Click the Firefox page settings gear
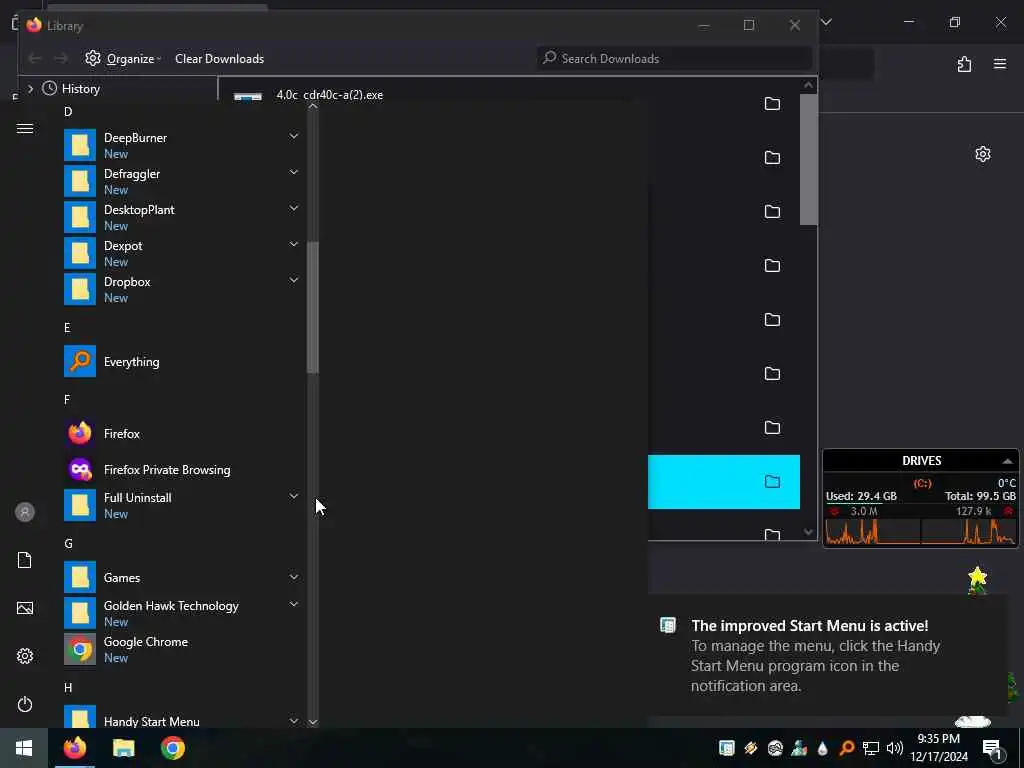Screen dimensions: 1024x768 point(983,154)
